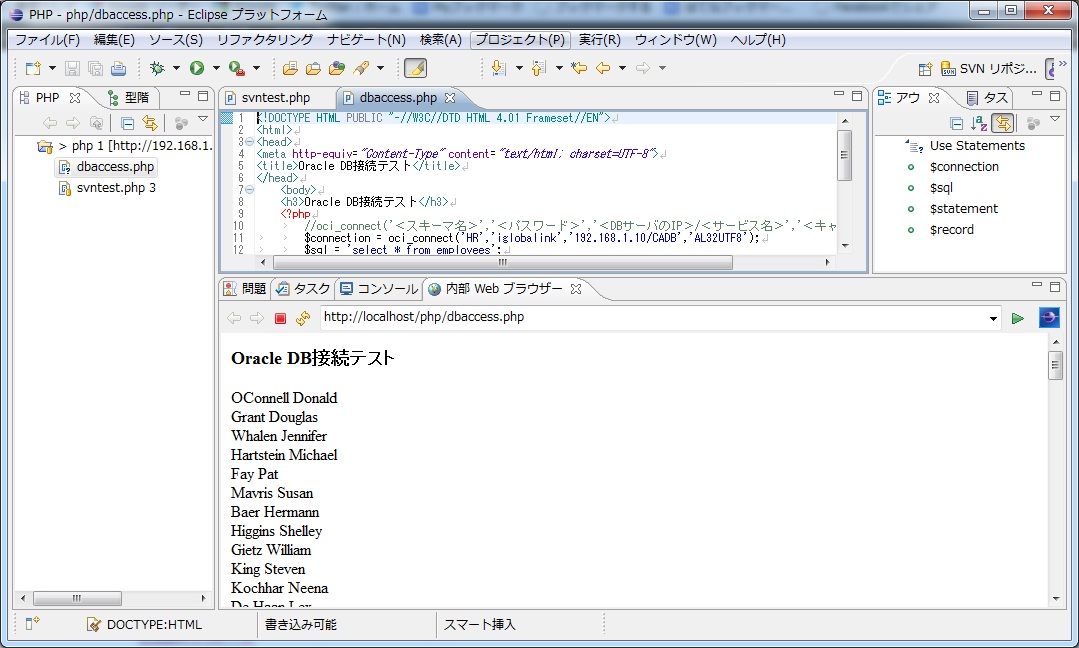This screenshot has height=648, width=1079.
Task: Open the External Tools dropdown arrow
Action: [257, 68]
